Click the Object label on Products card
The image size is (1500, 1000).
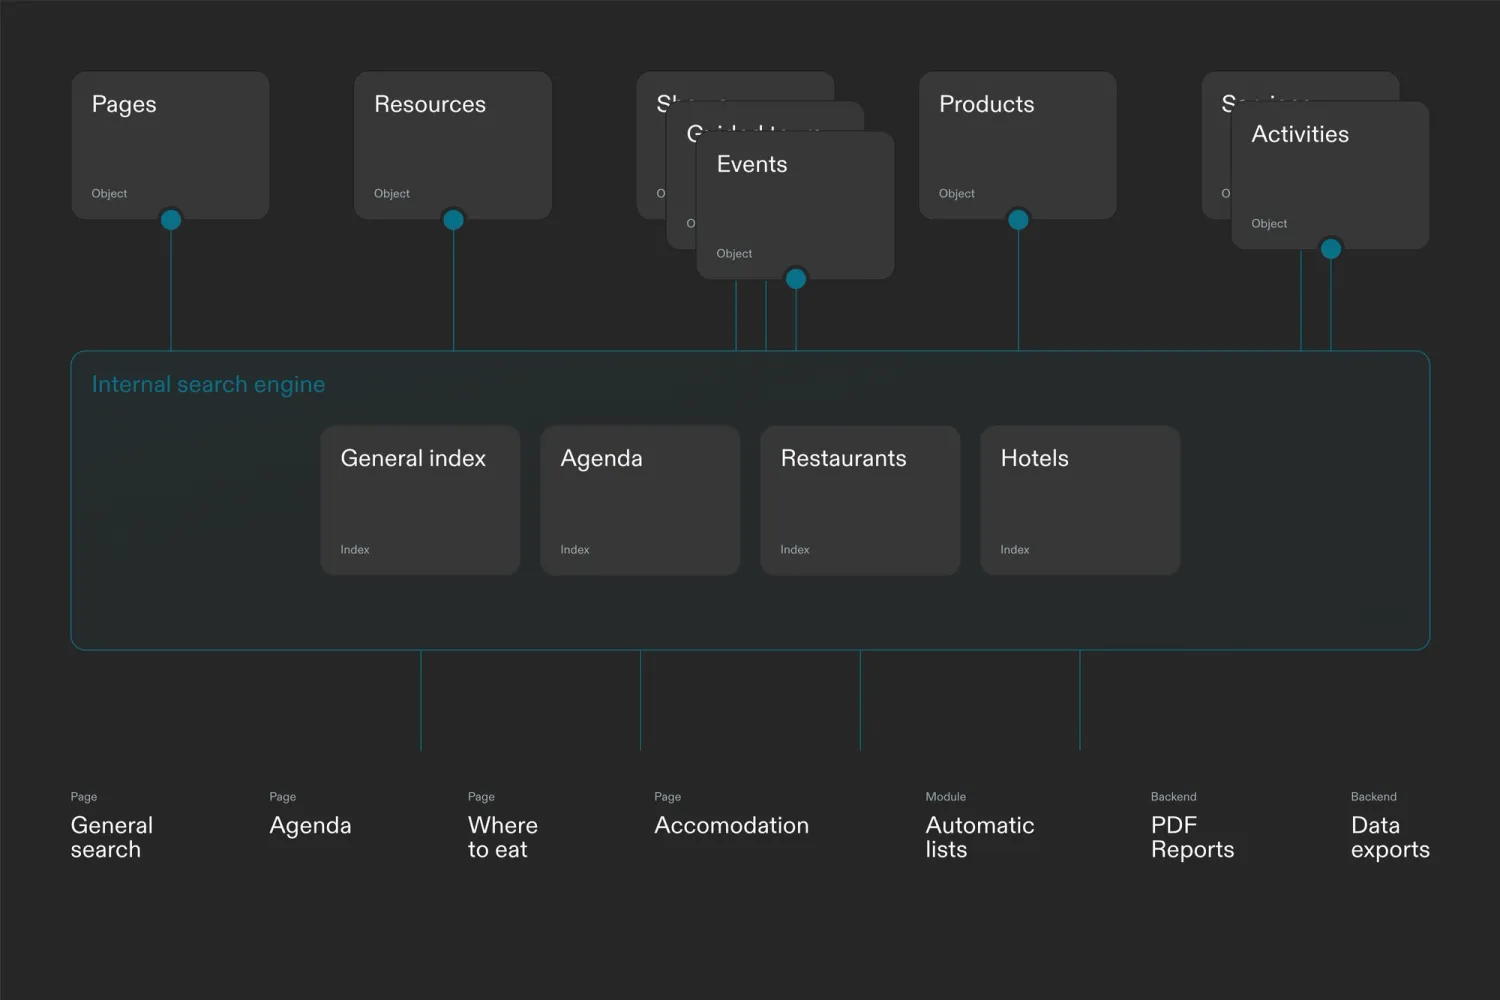957,194
